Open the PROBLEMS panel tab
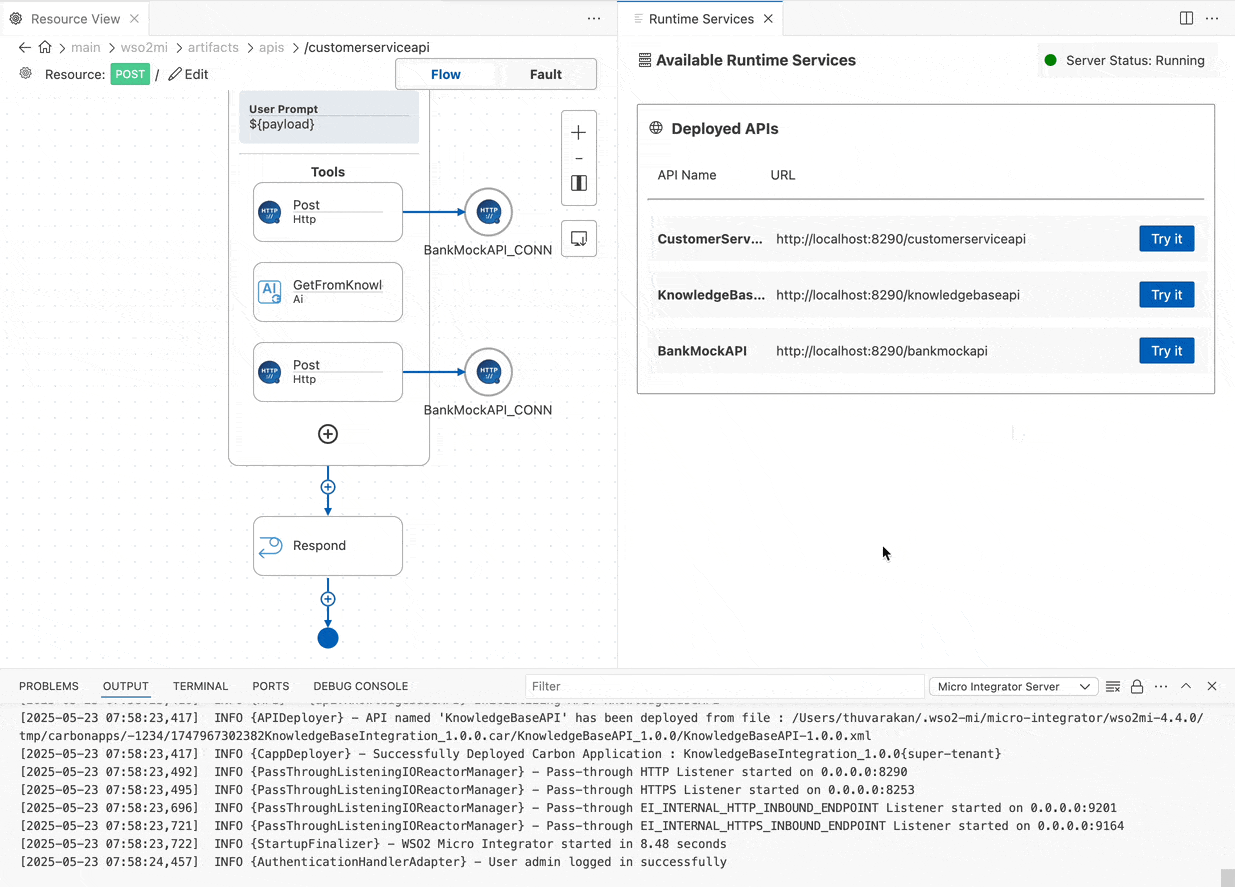This screenshot has width=1235, height=887. click(x=49, y=686)
